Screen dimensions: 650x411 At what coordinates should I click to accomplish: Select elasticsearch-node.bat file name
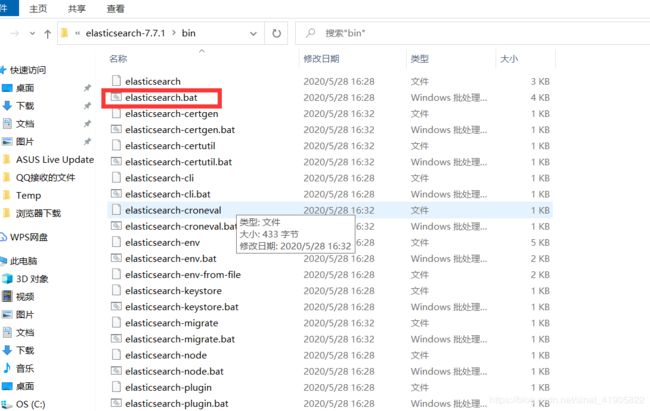(174, 371)
